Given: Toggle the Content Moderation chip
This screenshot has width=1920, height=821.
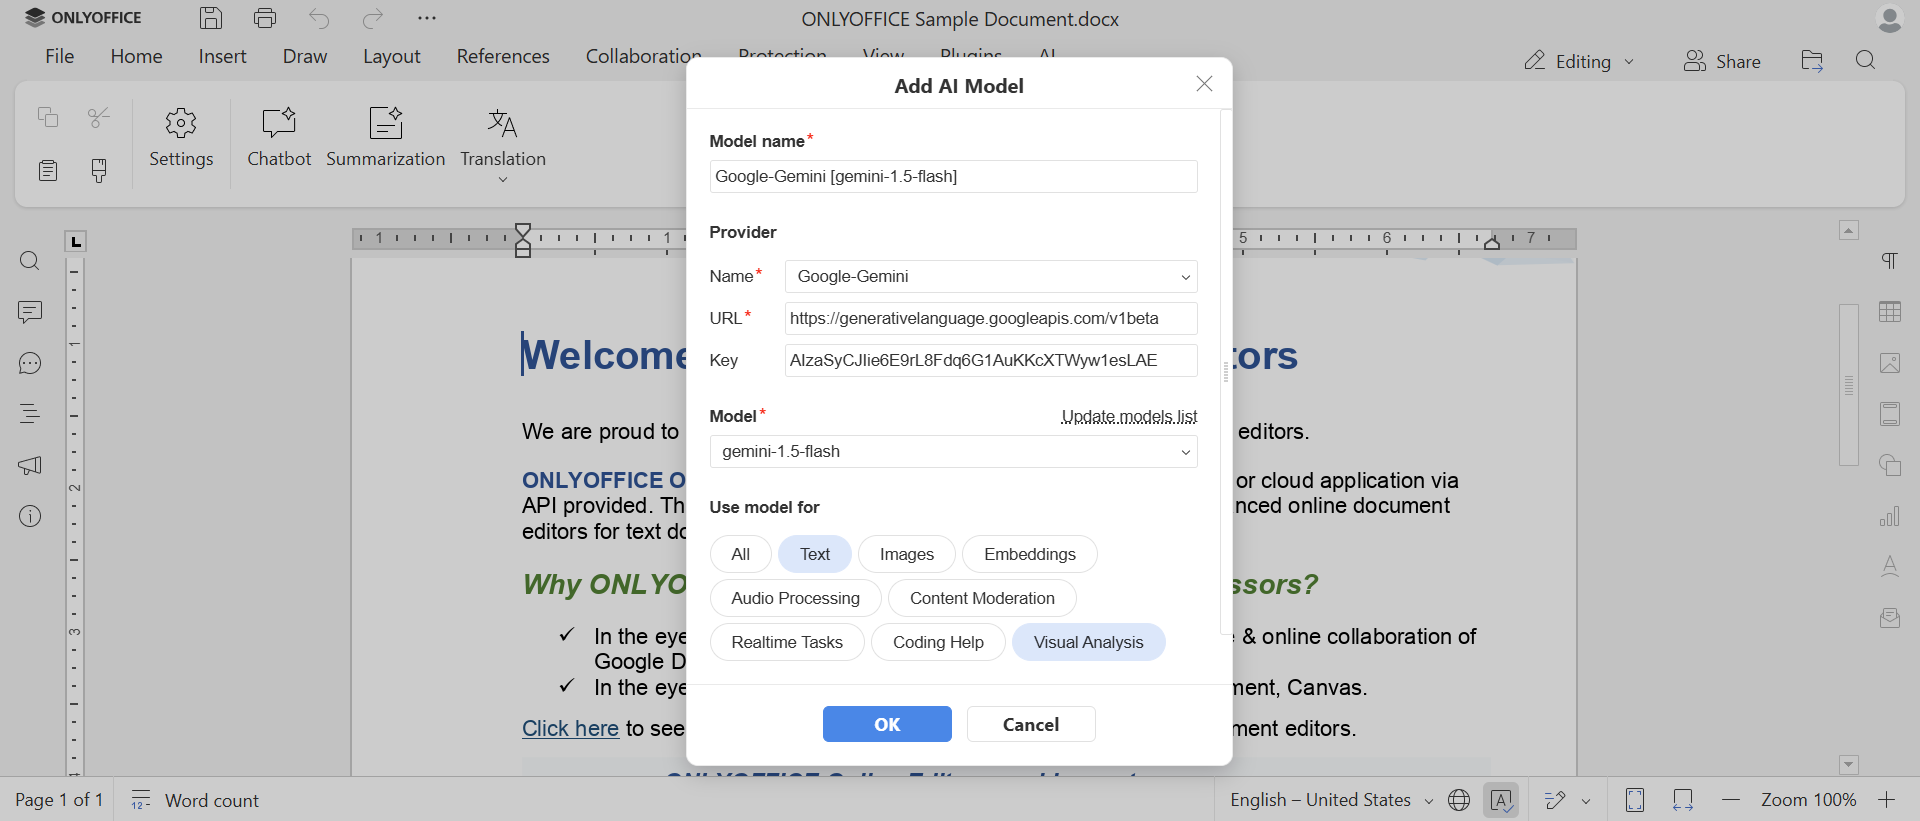Looking at the screenshot, I should click(982, 598).
